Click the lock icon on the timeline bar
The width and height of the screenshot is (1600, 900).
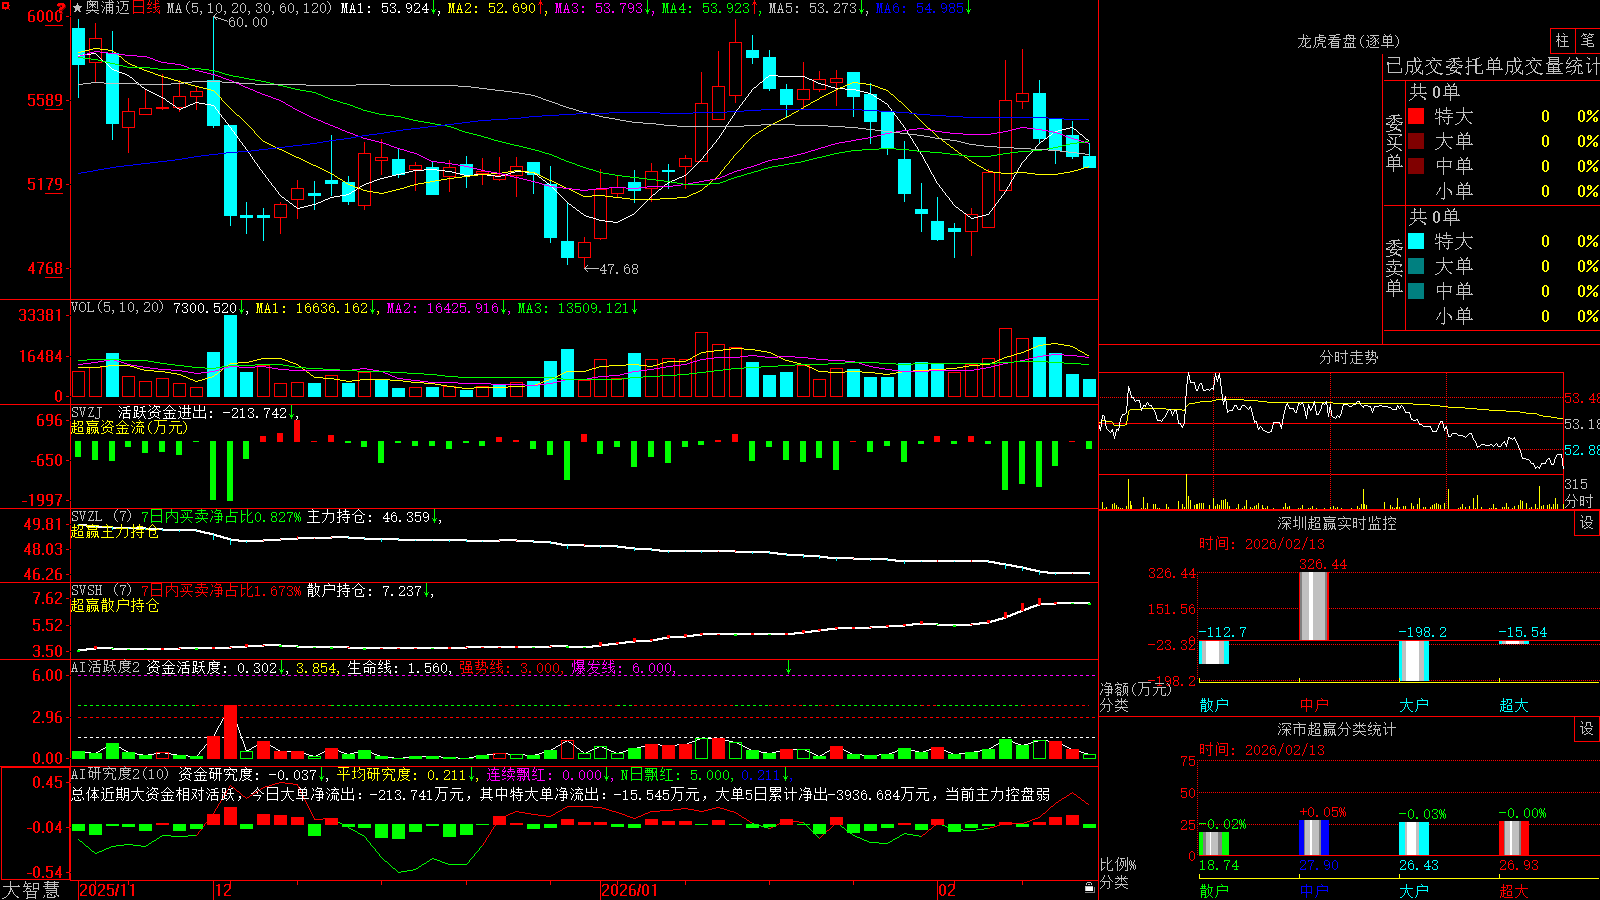pyautogui.click(x=1089, y=888)
